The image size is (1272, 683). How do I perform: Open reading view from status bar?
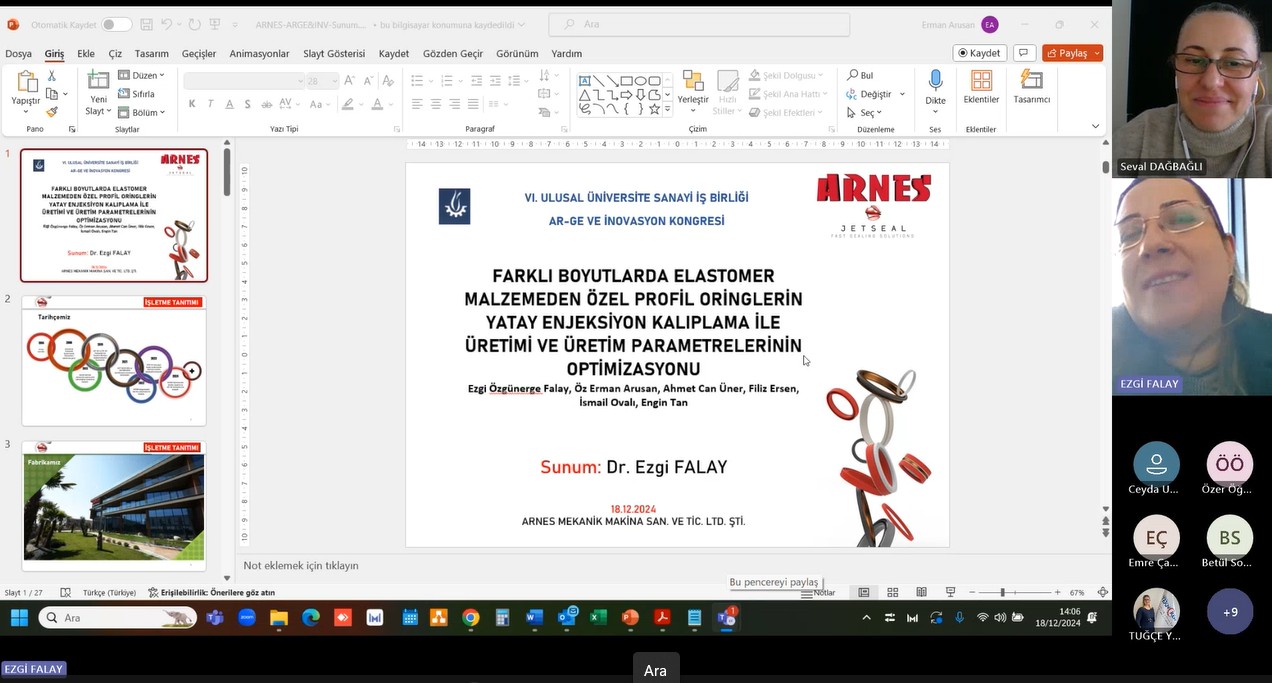pos(921,592)
